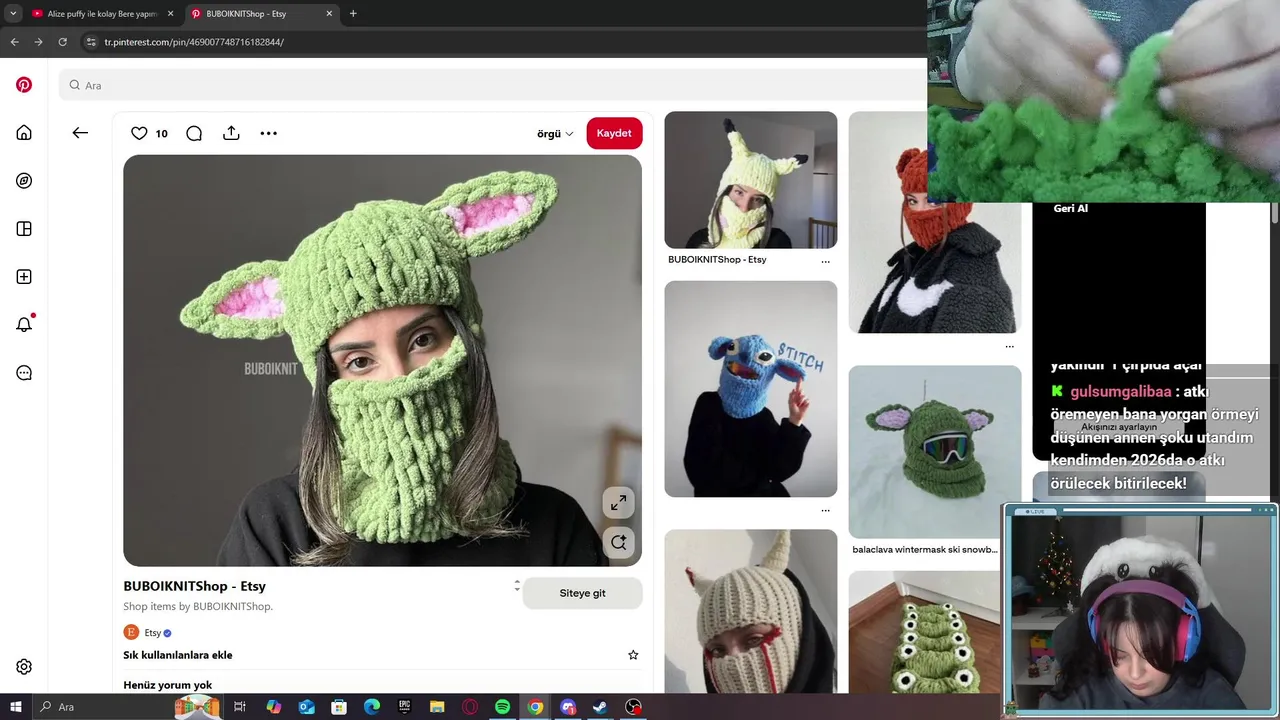Open the green goggles balaclava thumbnail
Viewport: 1280px width, 720px height.
tap(934, 452)
